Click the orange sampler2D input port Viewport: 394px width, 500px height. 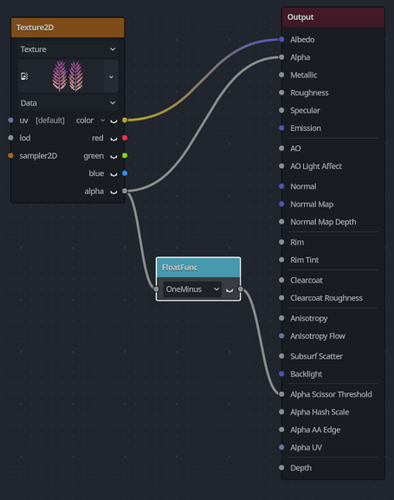(x=11, y=156)
